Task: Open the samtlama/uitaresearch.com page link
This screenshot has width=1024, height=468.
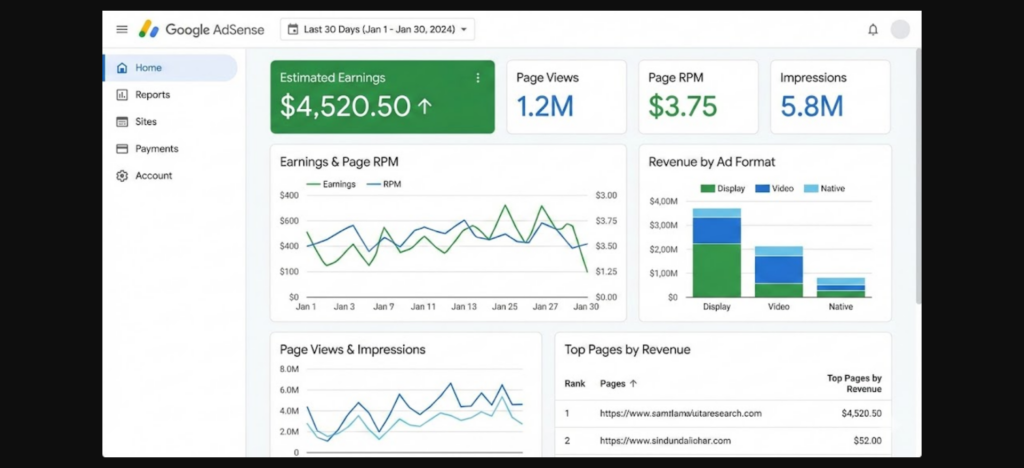Action: click(680, 413)
